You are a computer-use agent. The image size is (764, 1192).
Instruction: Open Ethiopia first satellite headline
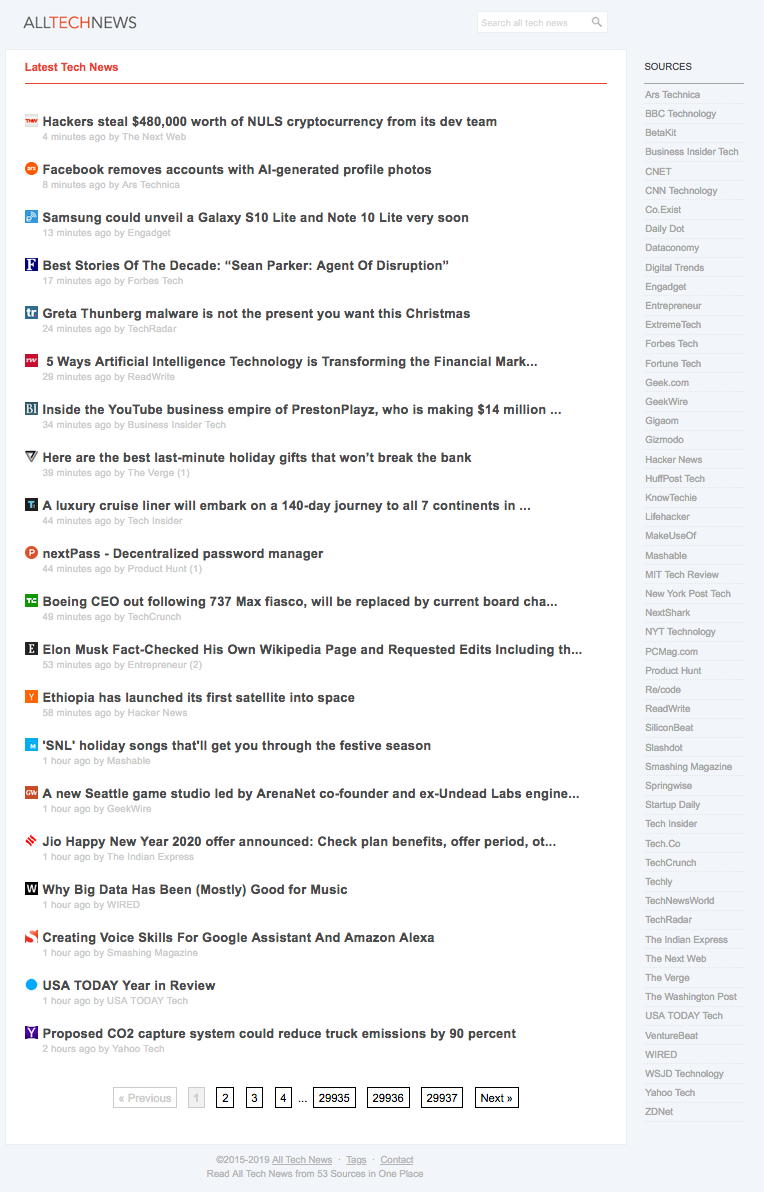click(198, 697)
